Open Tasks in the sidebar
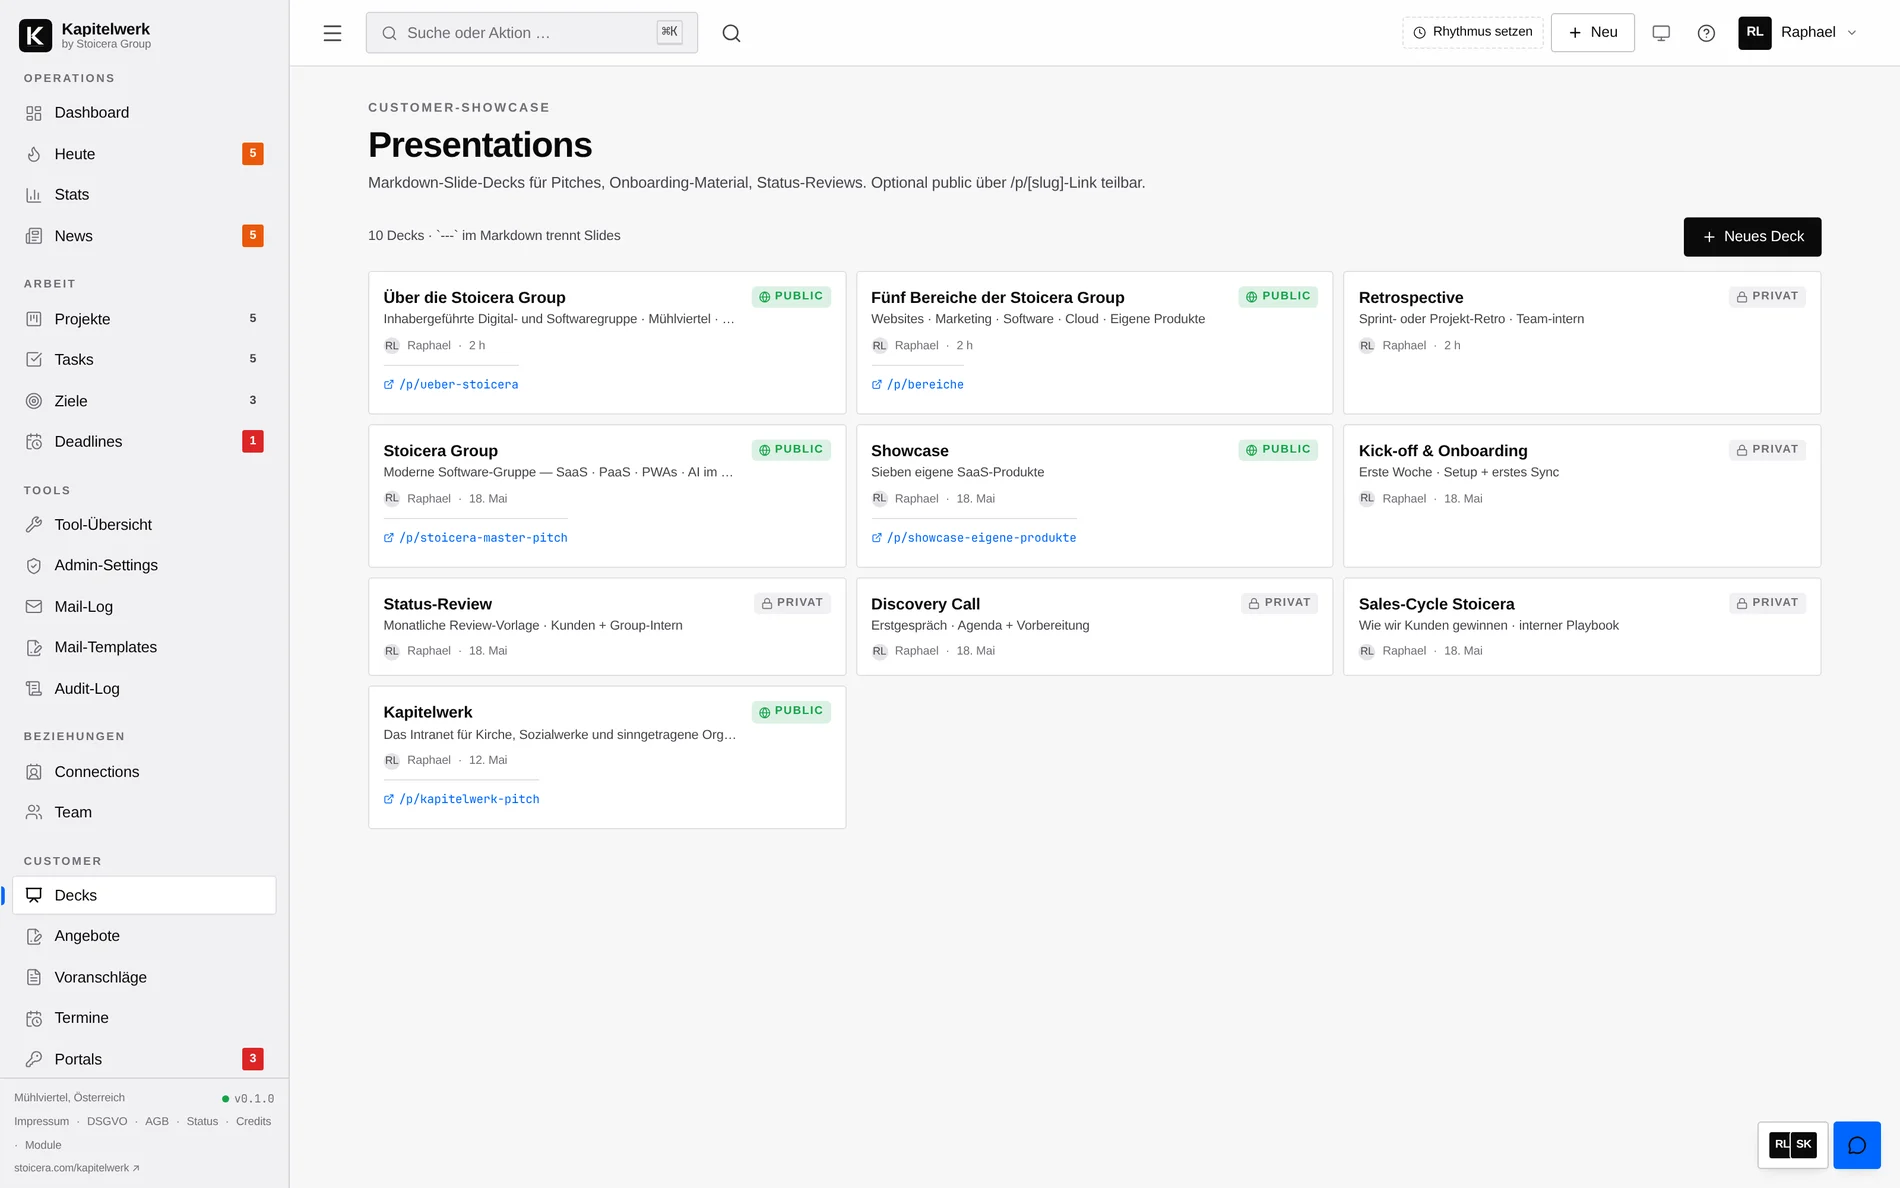This screenshot has height=1188, width=1900. 144,360
